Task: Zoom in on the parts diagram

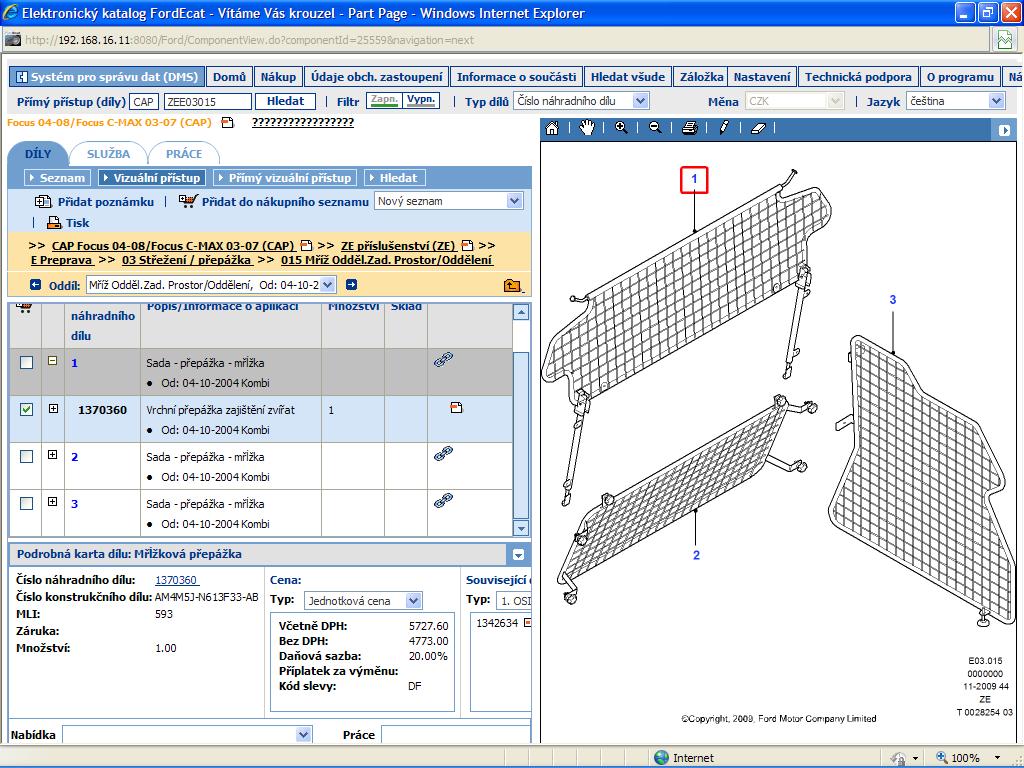Action: pos(621,128)
